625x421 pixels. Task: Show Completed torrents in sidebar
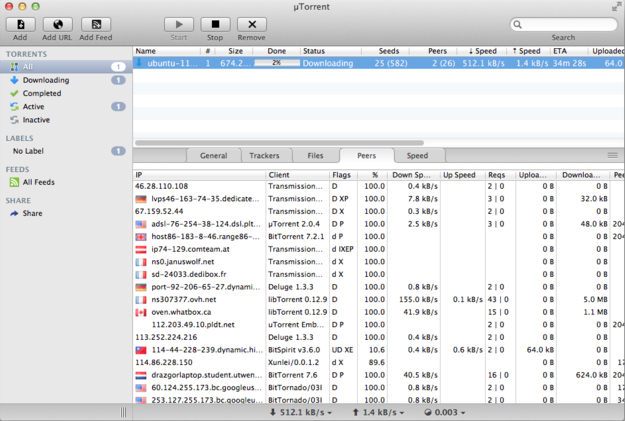click(42, 93)
